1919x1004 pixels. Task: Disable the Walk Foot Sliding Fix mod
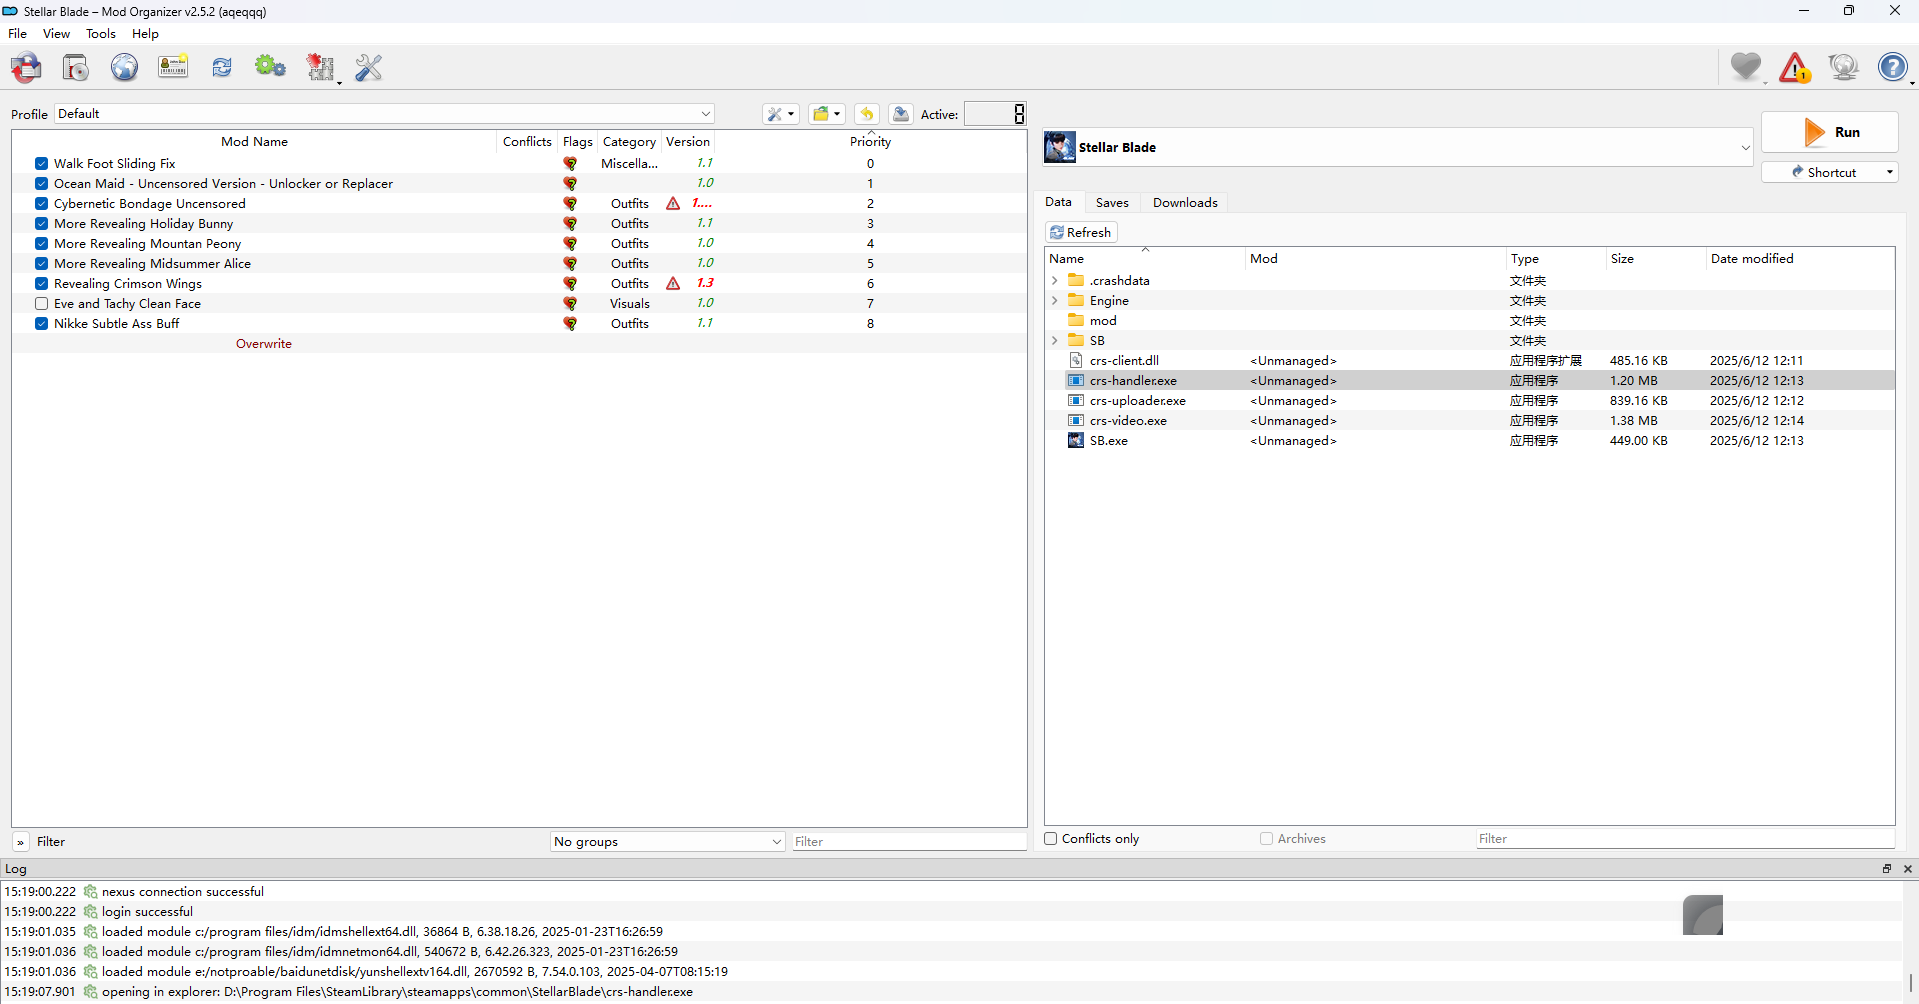click(41, 163)
